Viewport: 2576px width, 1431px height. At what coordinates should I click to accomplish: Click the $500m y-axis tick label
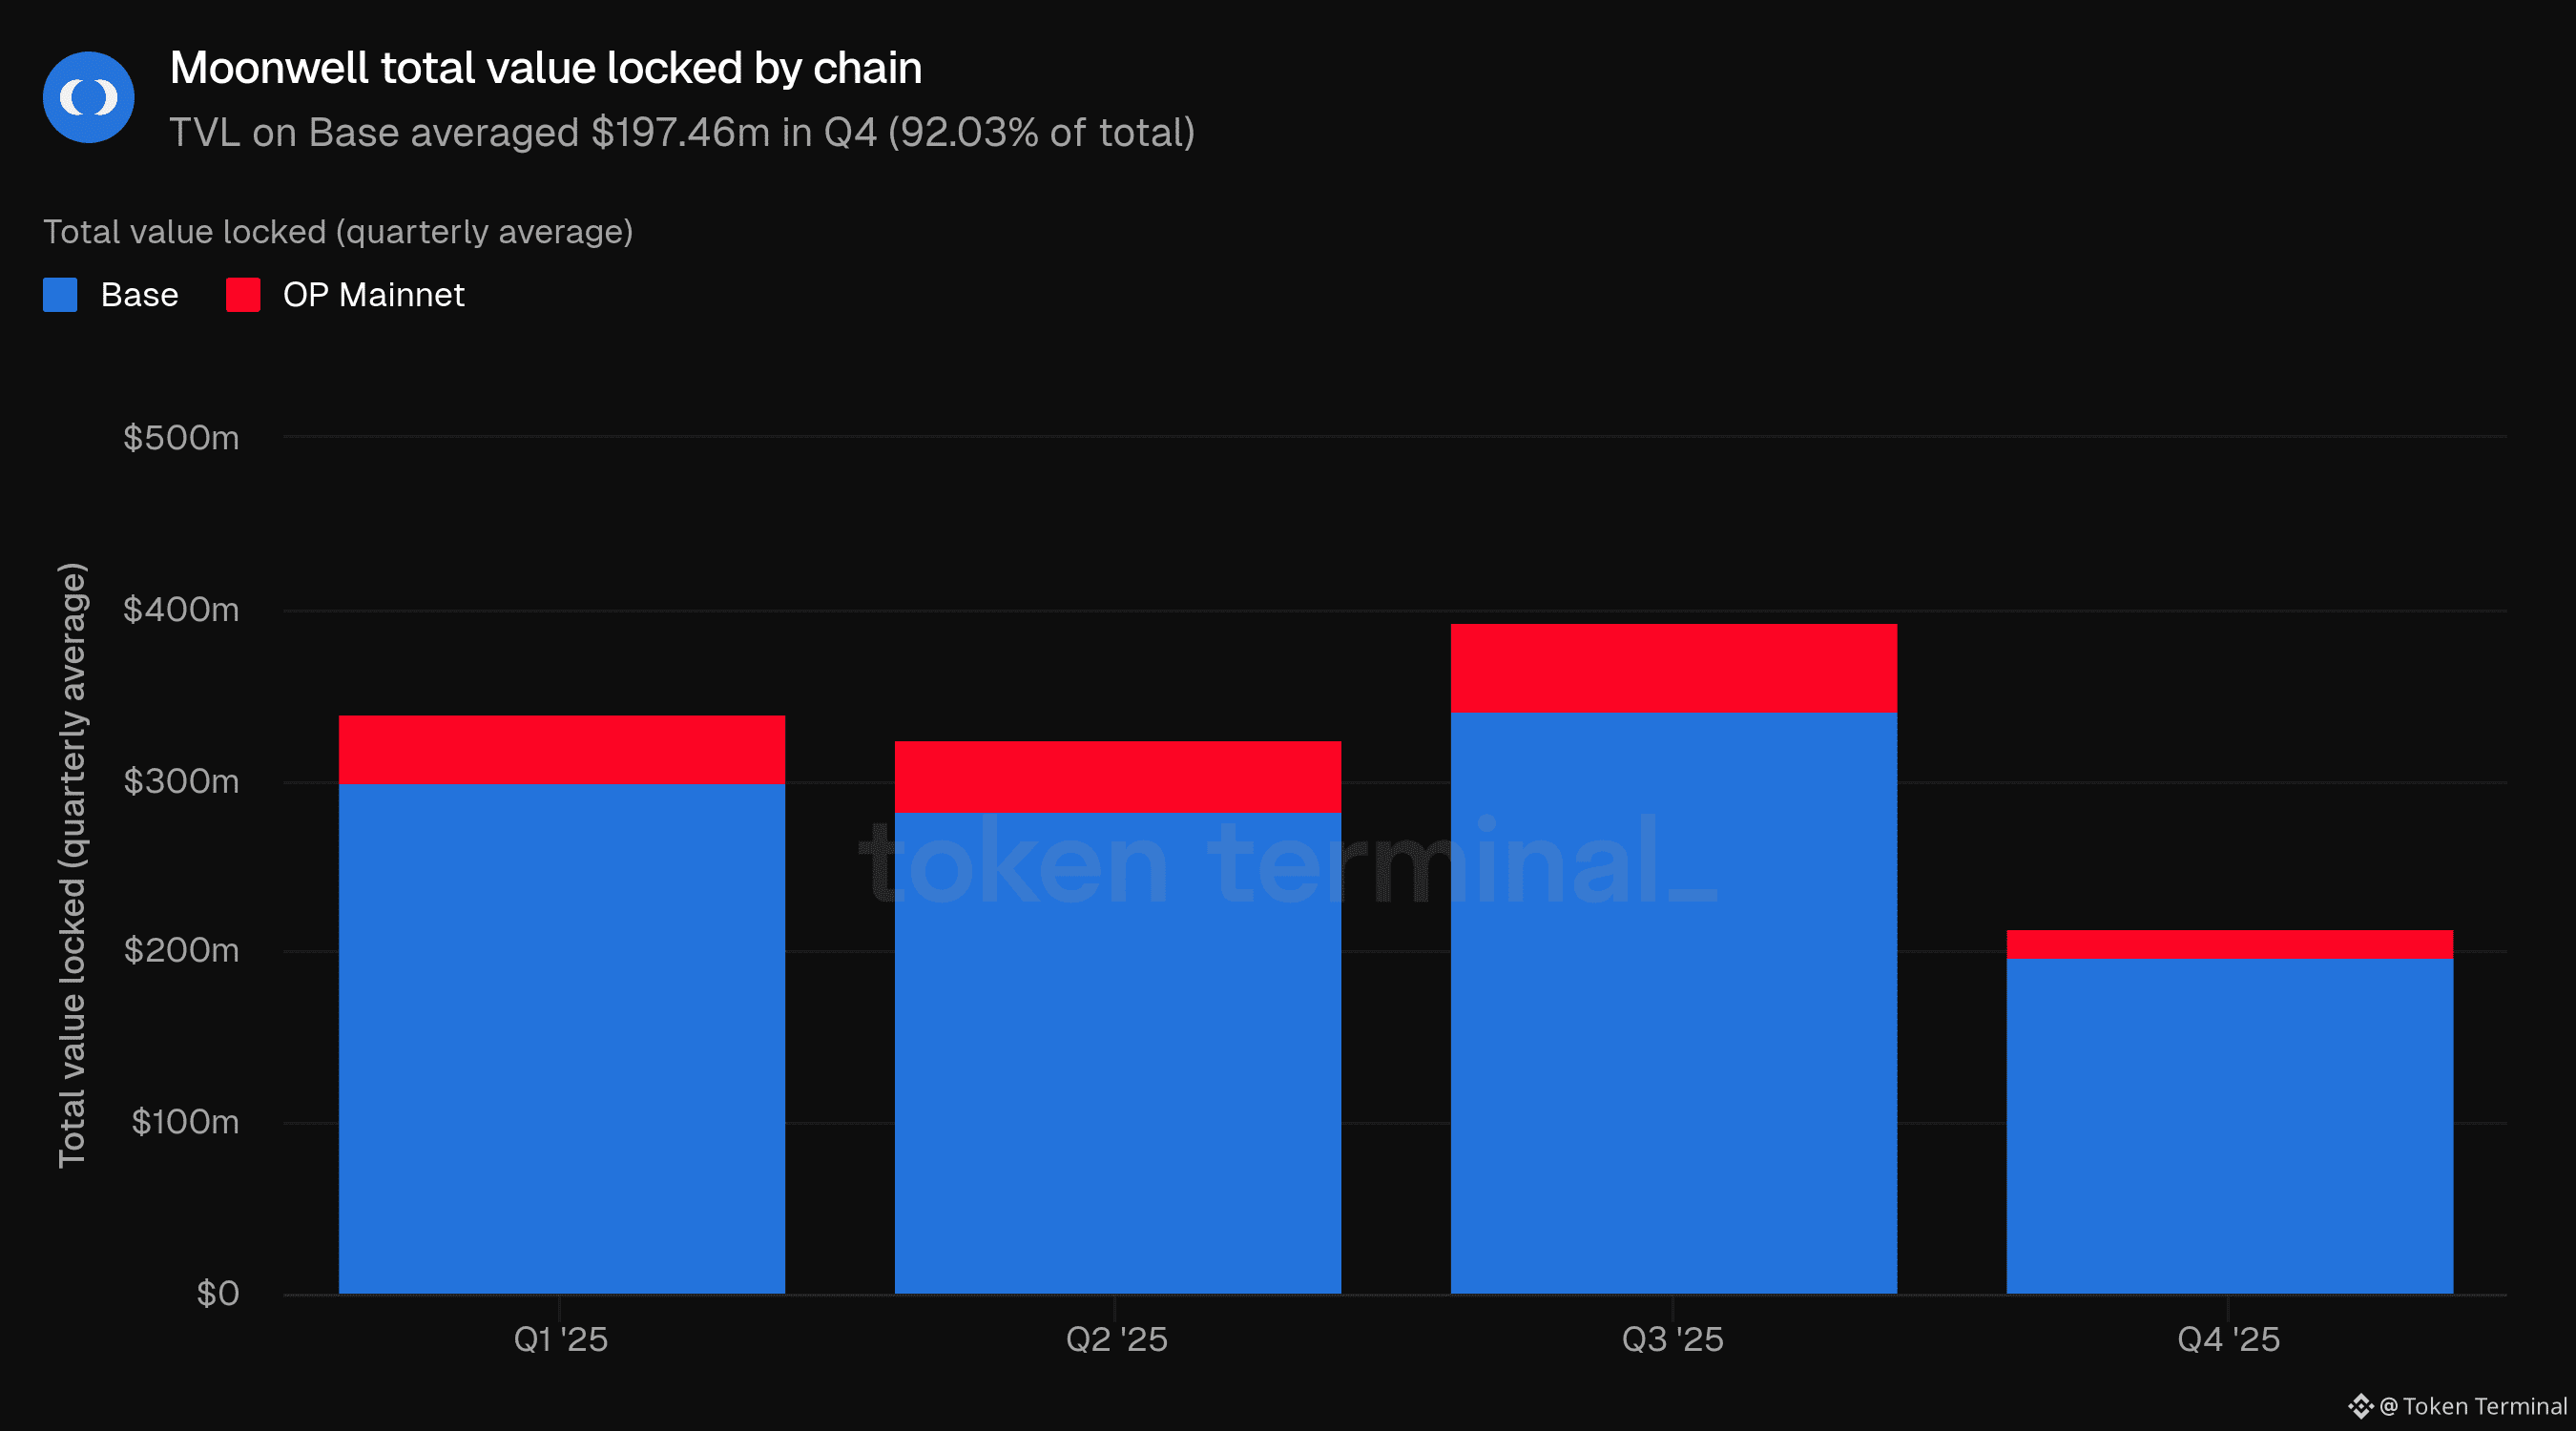point(181,438)
